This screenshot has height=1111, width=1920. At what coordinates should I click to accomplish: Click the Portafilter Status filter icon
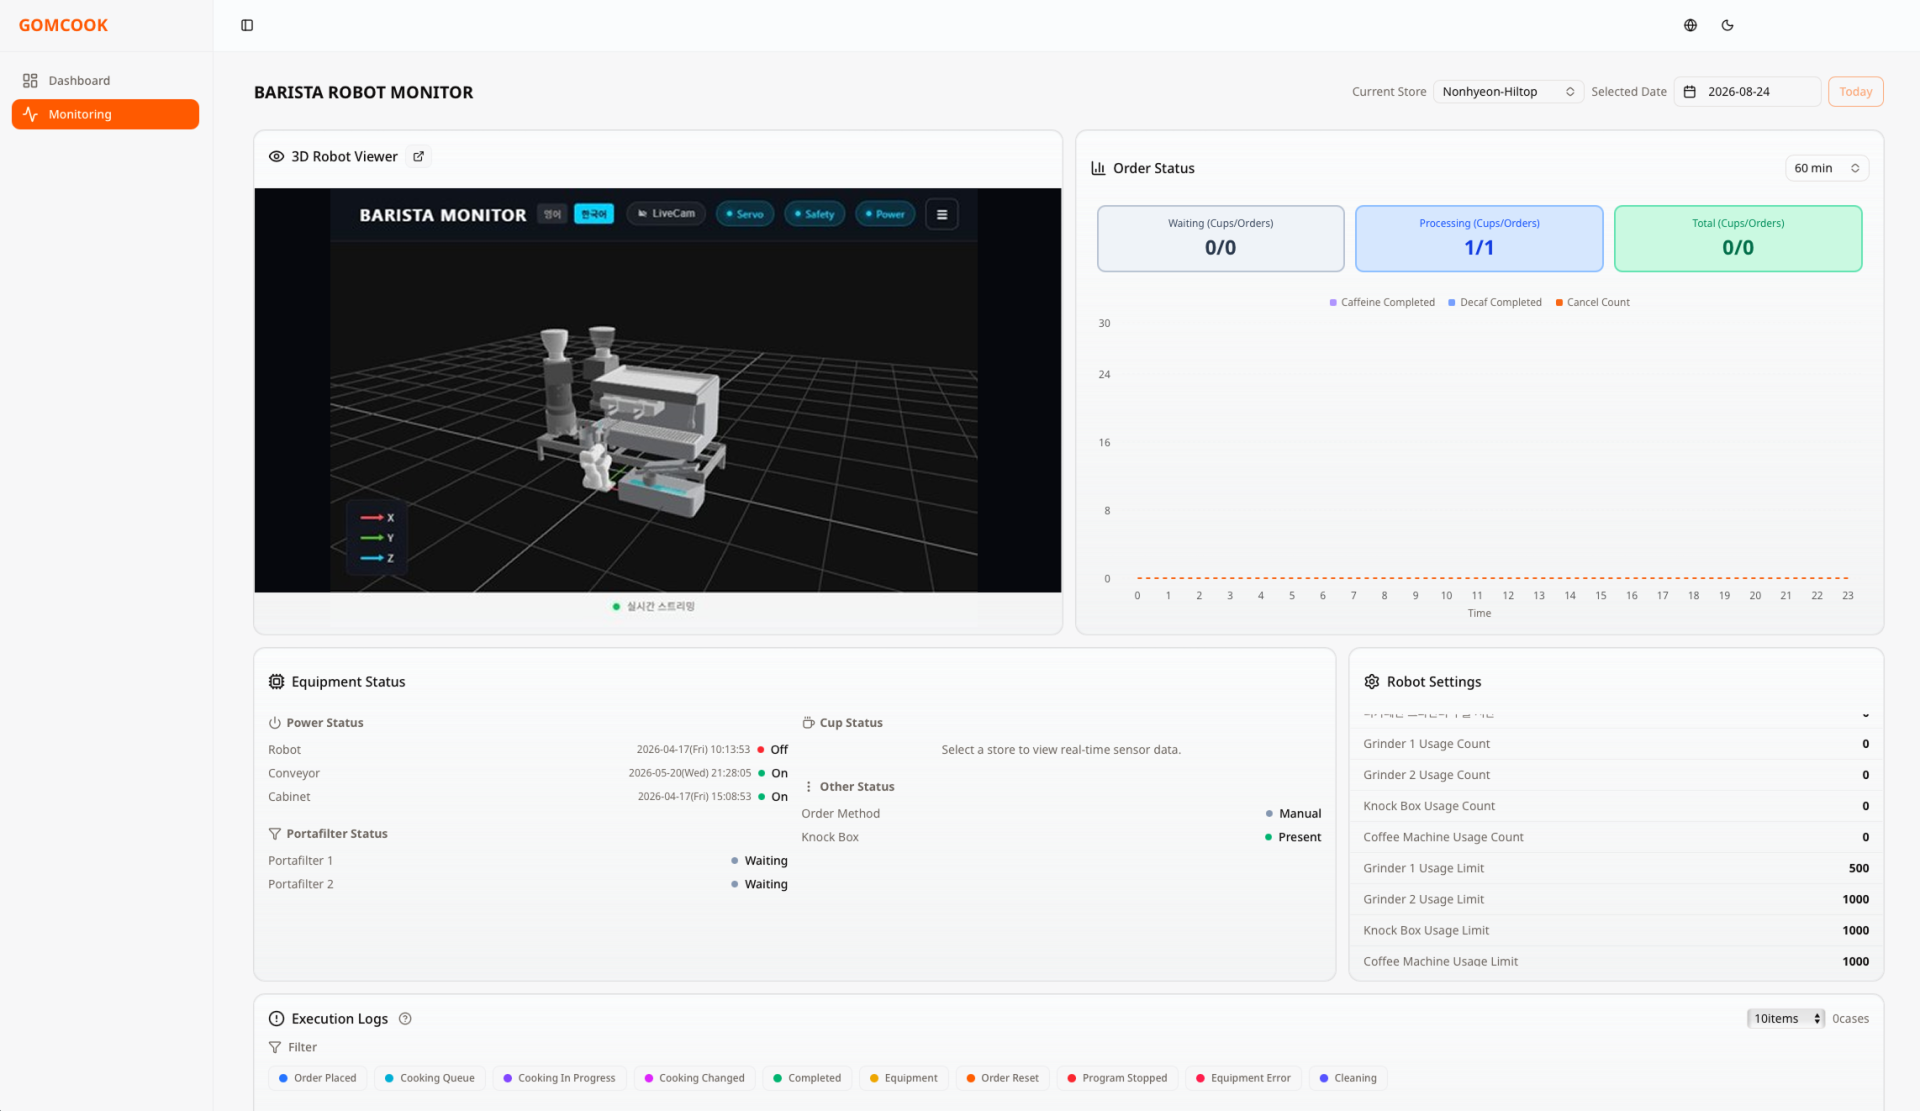274,833
